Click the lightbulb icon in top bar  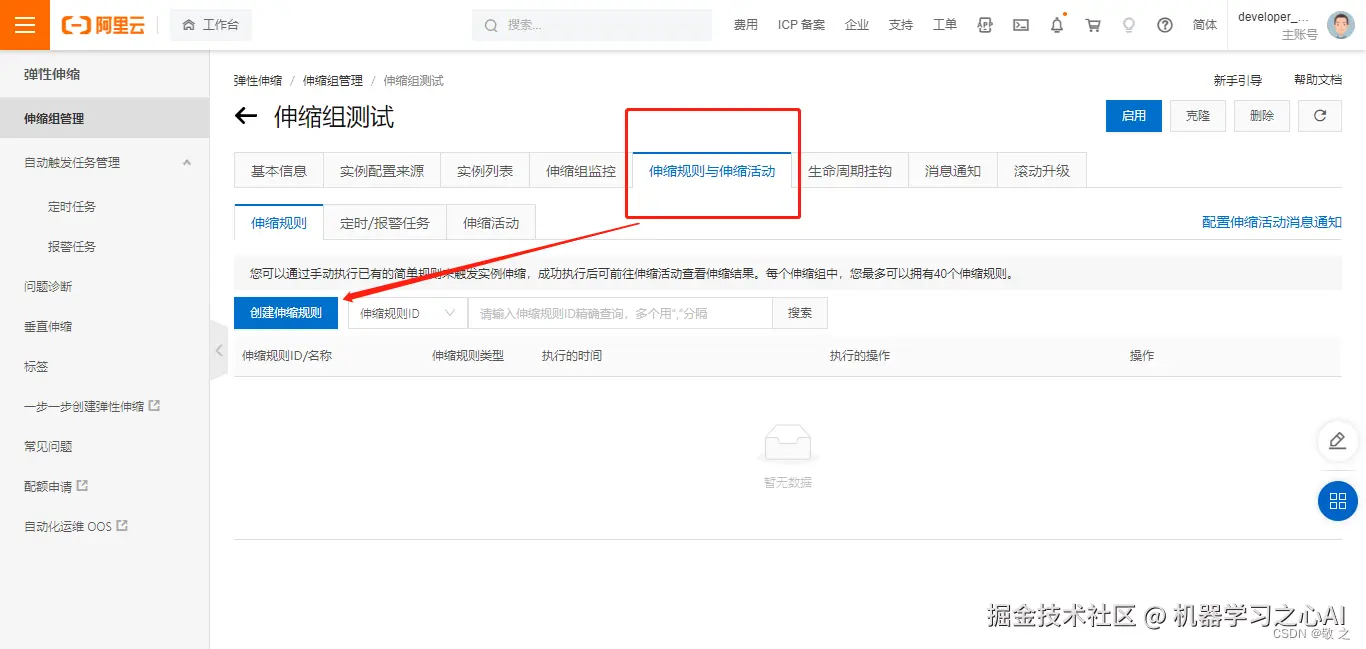(1128, 24)
